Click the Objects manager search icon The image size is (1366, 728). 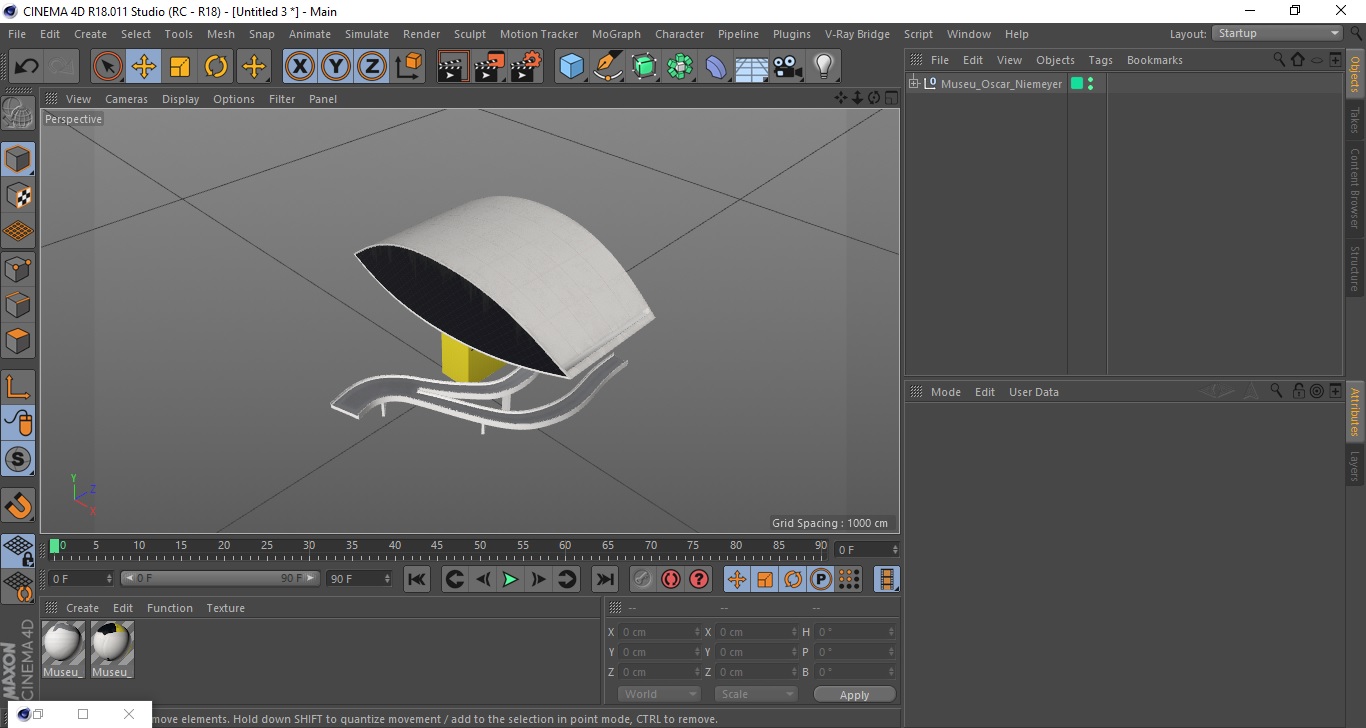pyautogui.click(x=1279, y=60)
